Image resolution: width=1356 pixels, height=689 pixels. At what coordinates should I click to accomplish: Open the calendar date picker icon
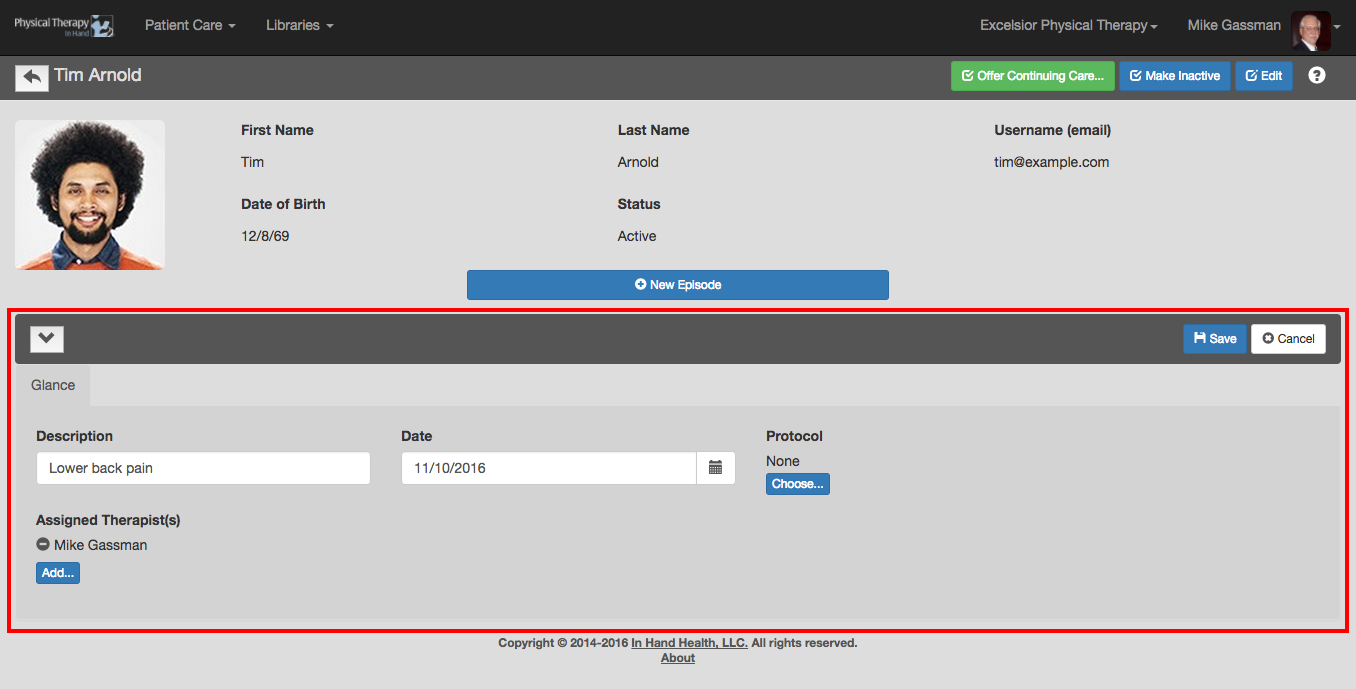[715, 468]
